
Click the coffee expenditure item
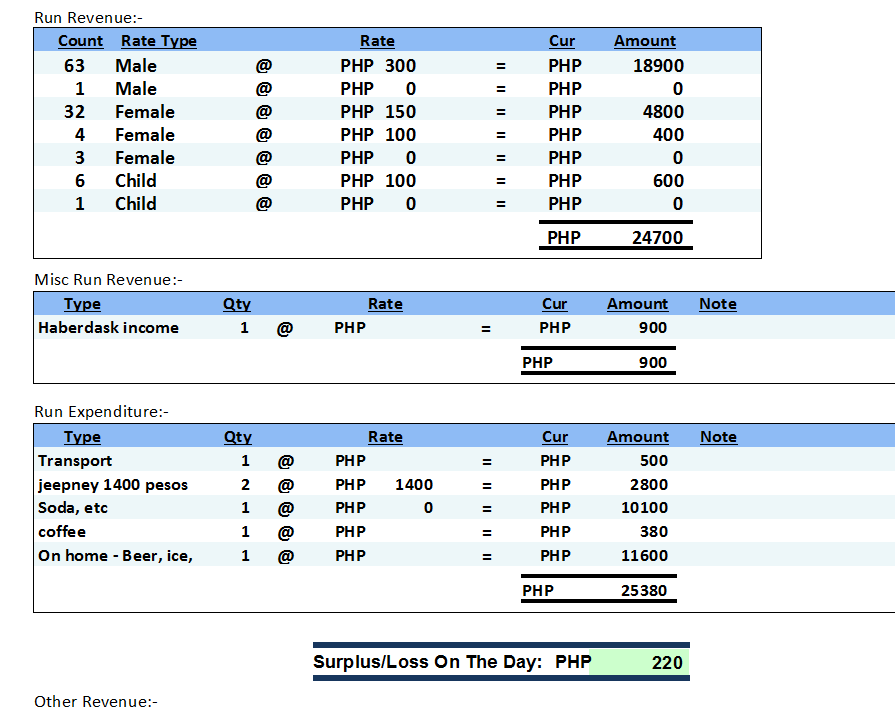[x=62, y=532]
